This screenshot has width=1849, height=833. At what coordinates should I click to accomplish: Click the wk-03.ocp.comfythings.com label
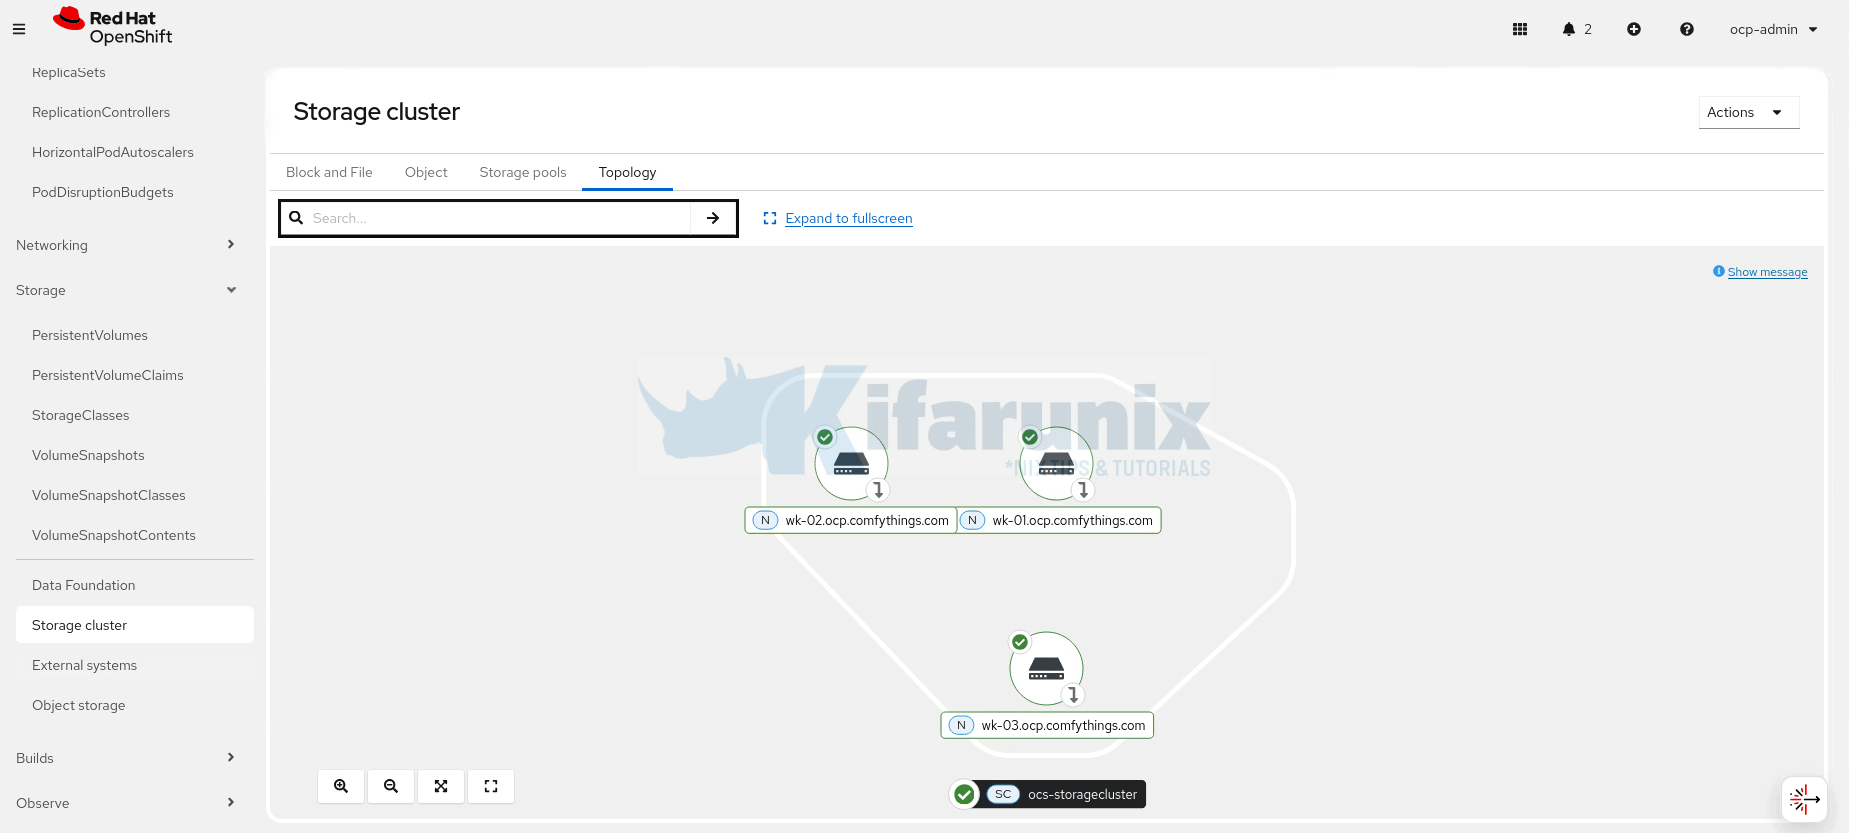tap(1047, 725)
